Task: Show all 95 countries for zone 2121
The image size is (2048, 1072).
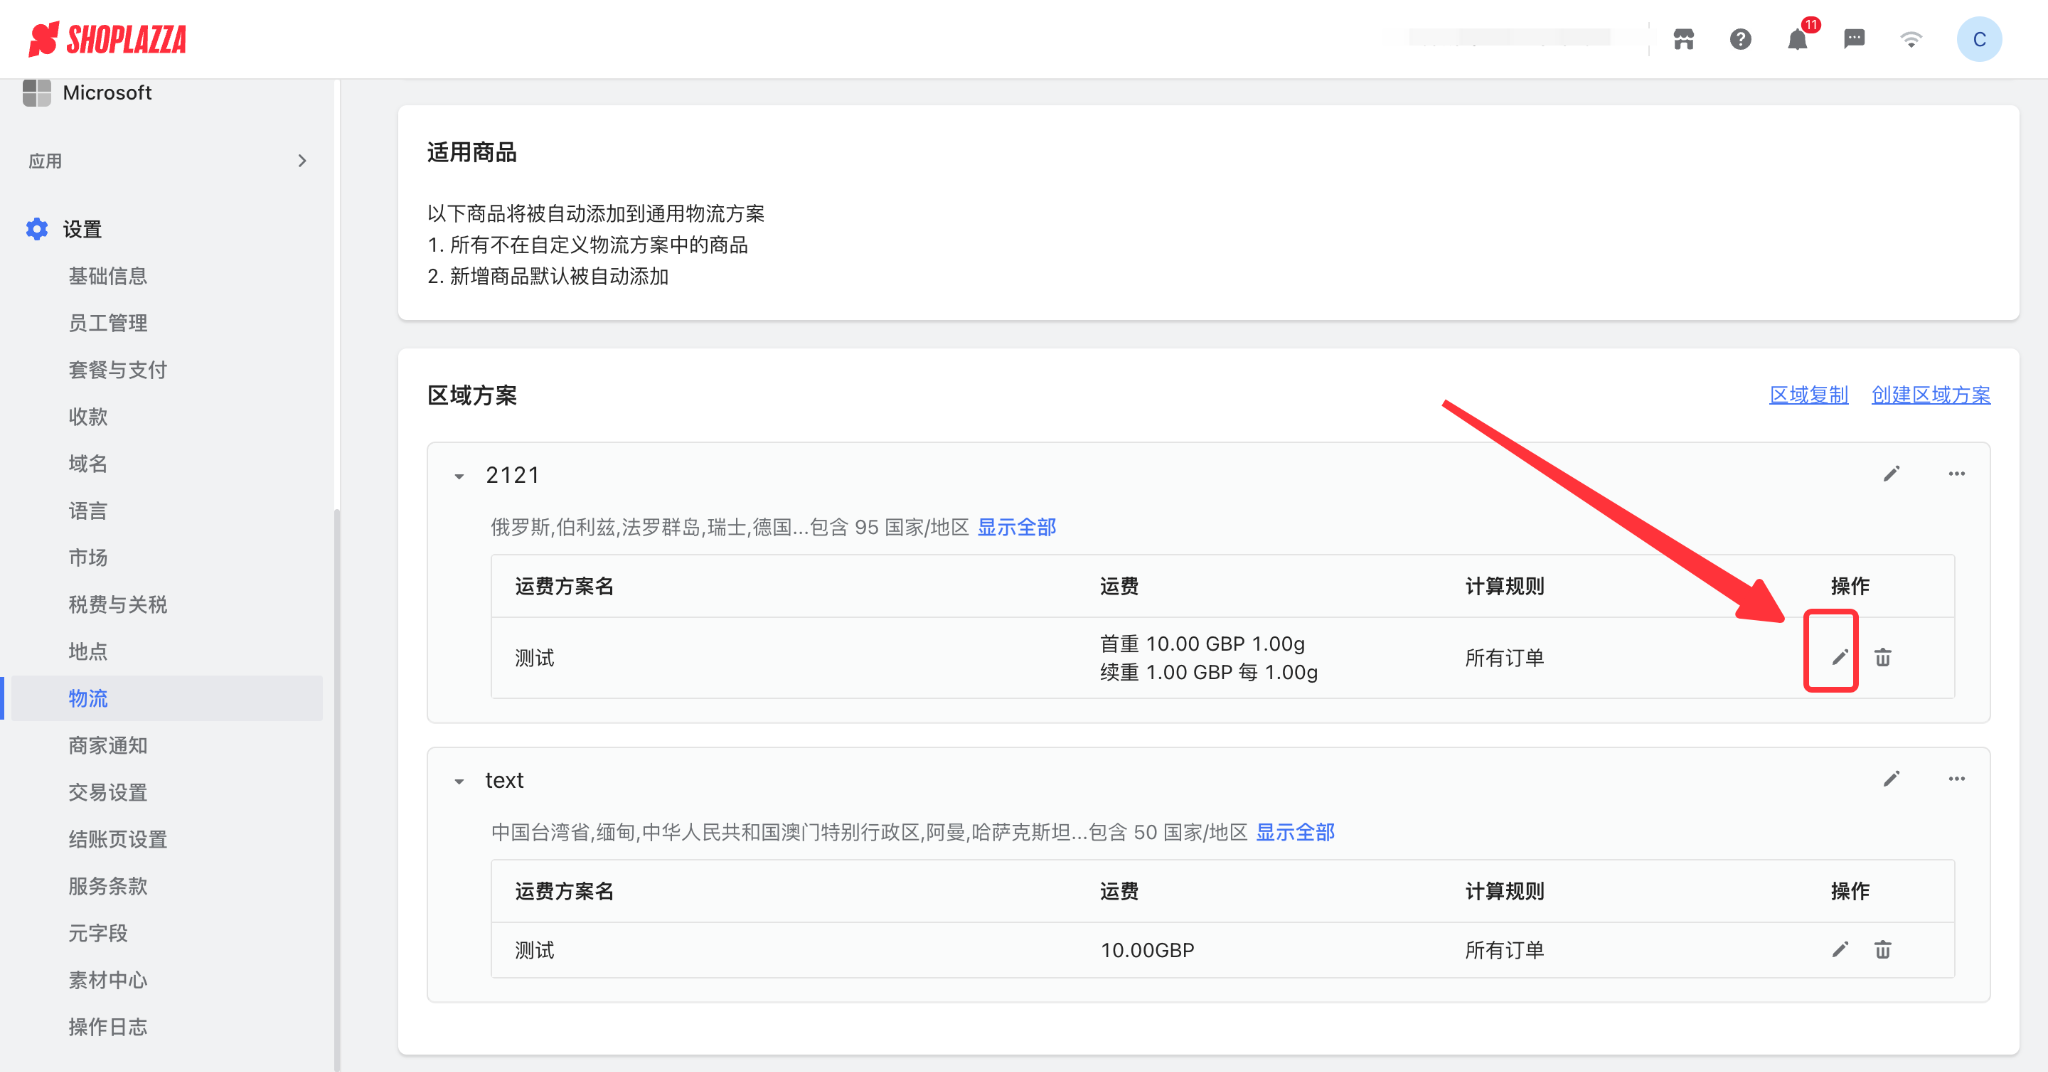Action: 1016,527
